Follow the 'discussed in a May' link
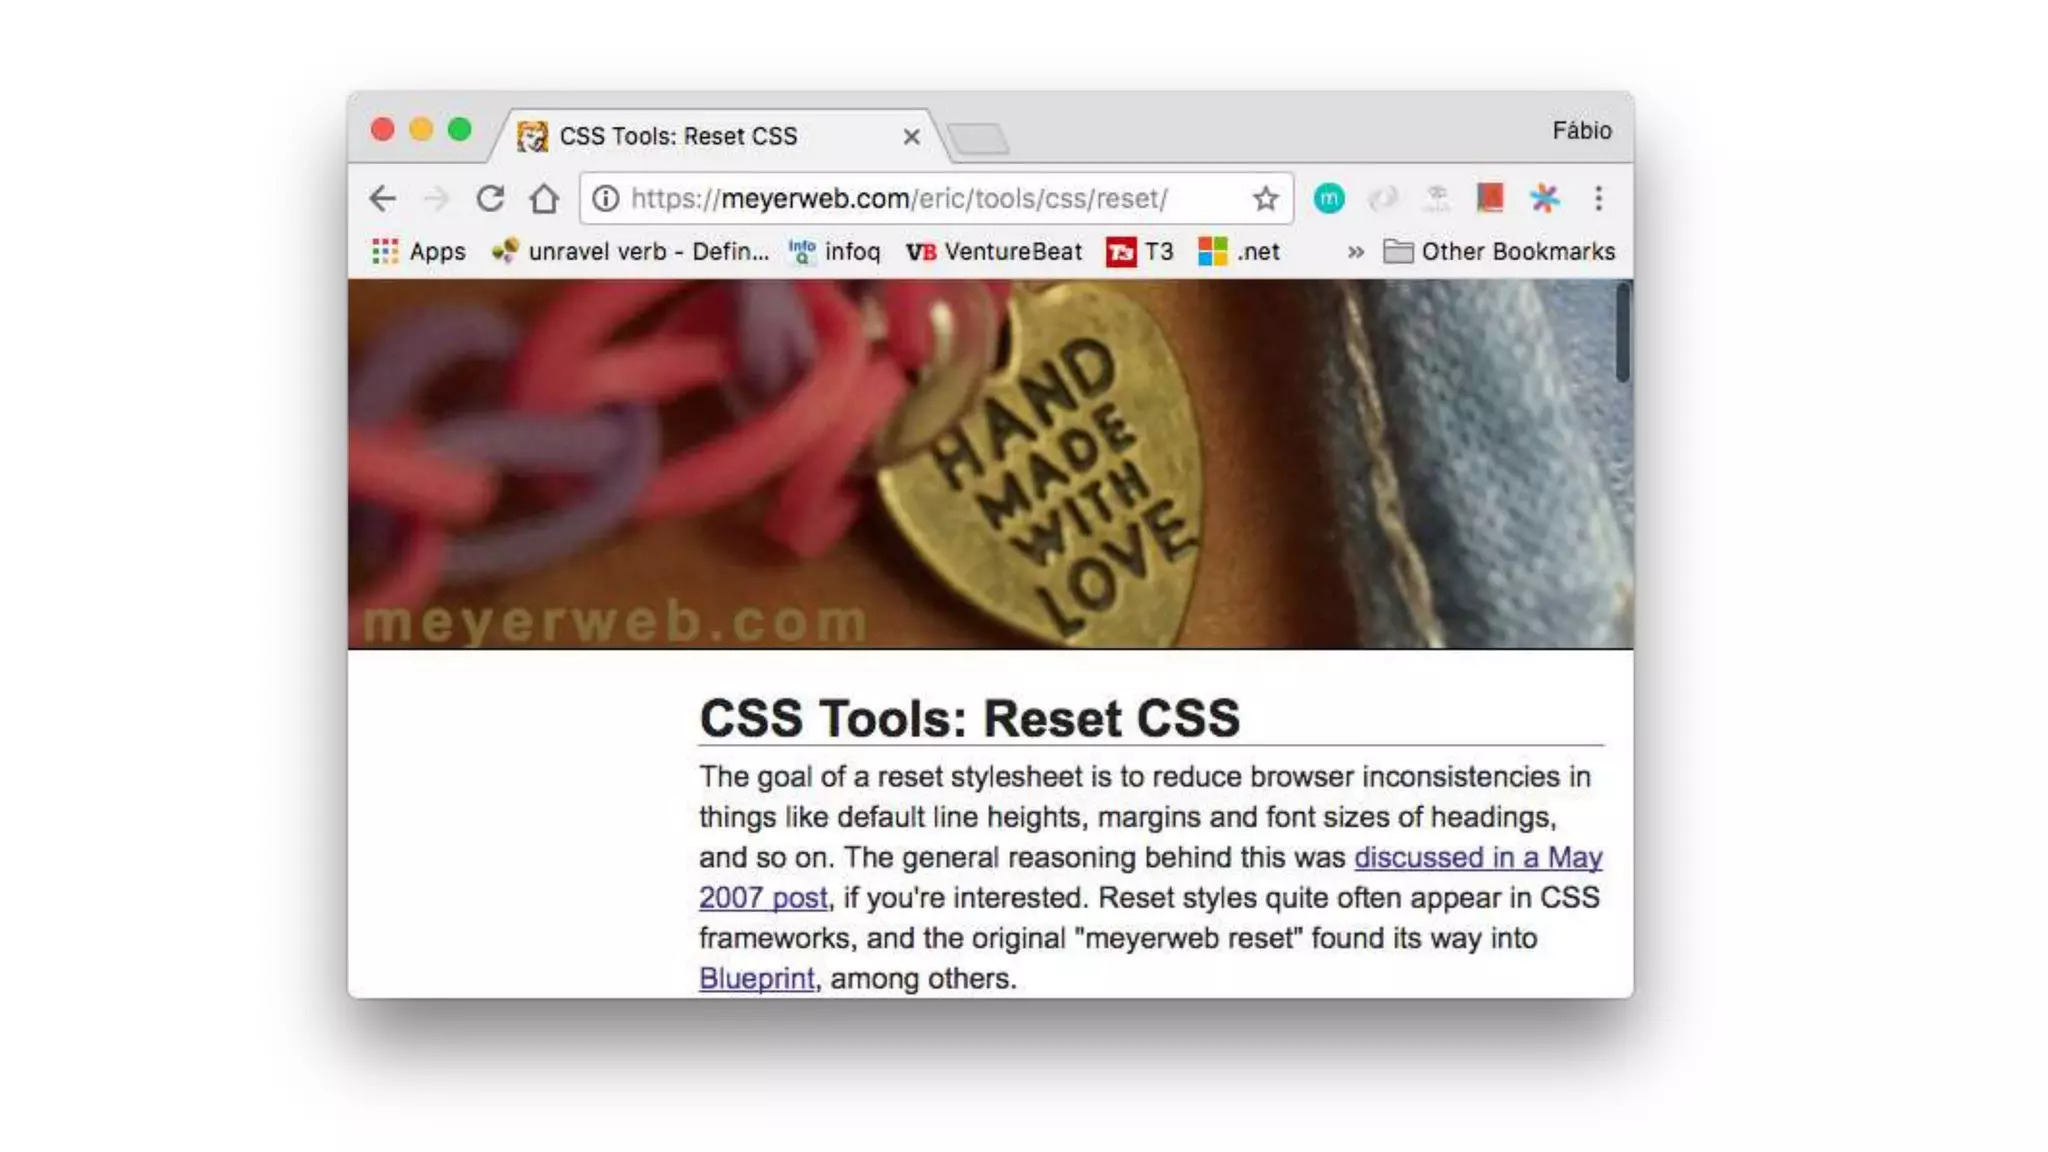 coord(1477,858)
